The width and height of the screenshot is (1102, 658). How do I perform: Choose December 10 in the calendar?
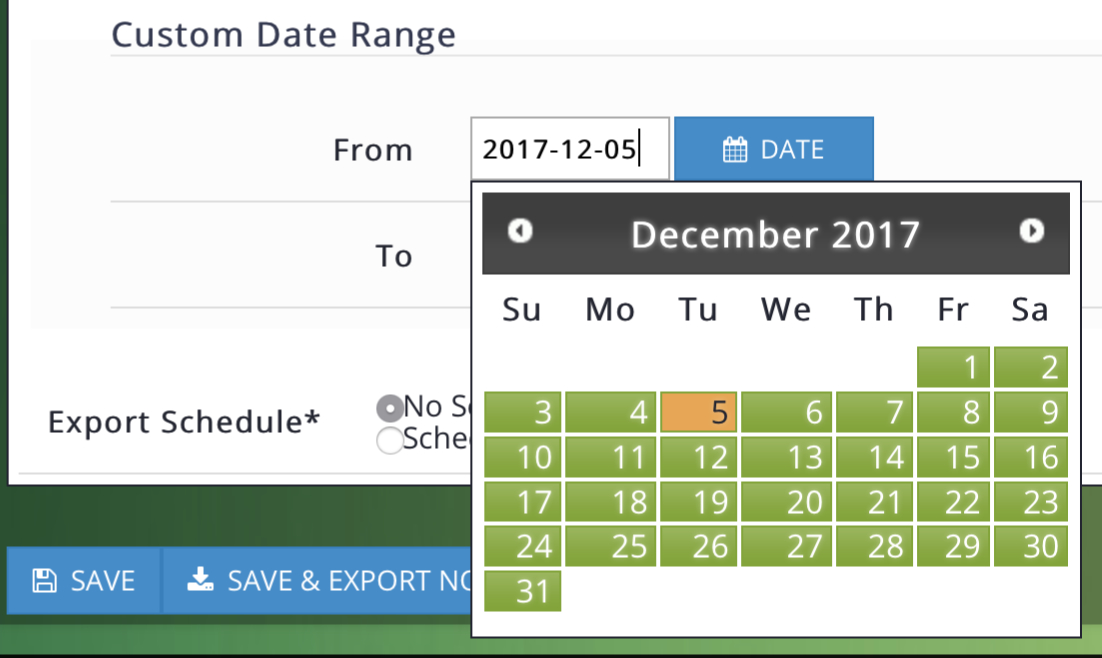522,457
